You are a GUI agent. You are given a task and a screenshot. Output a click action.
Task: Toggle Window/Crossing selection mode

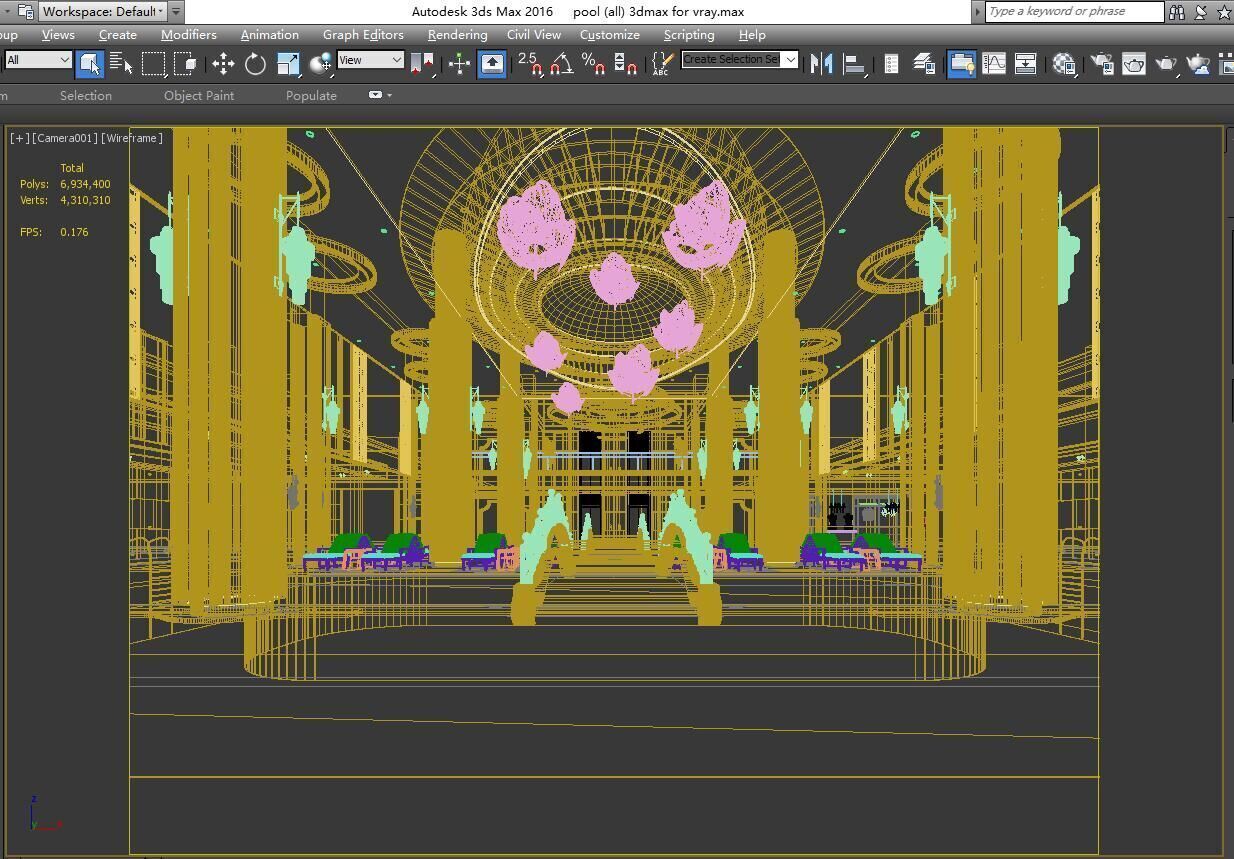[185, 64]
